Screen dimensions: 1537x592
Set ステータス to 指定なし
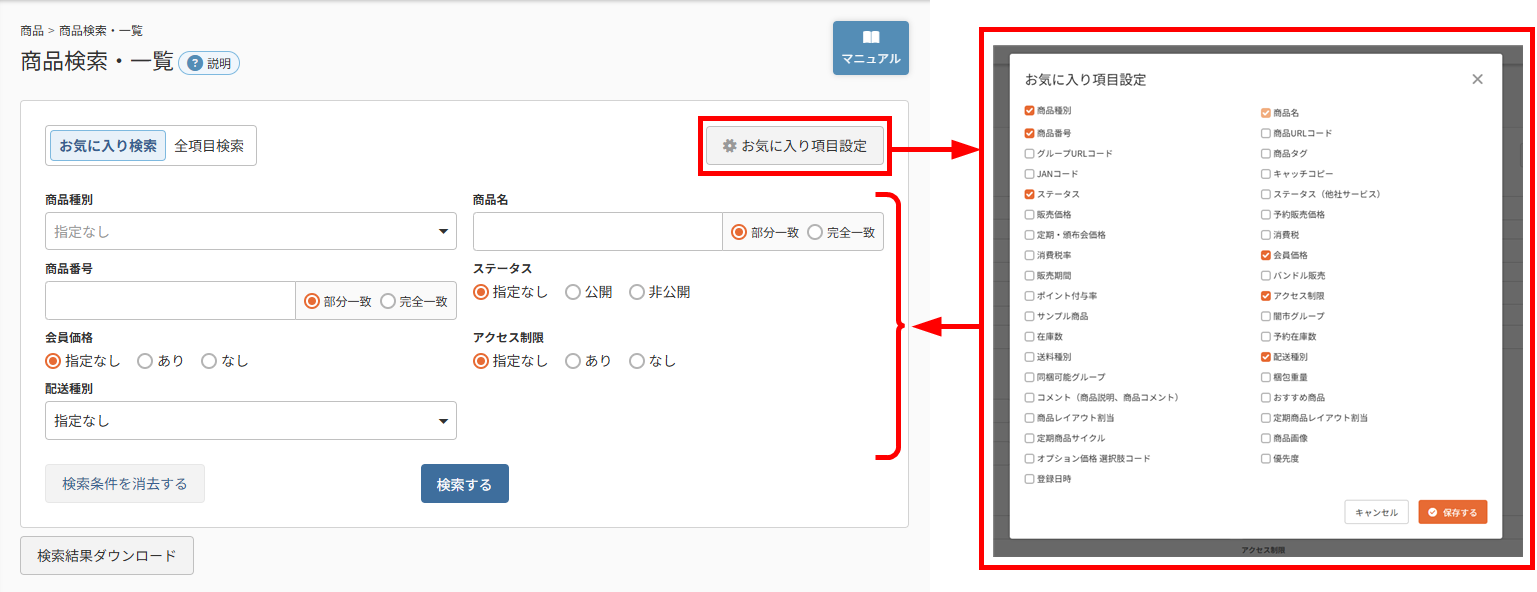click(x=481, y=292)
